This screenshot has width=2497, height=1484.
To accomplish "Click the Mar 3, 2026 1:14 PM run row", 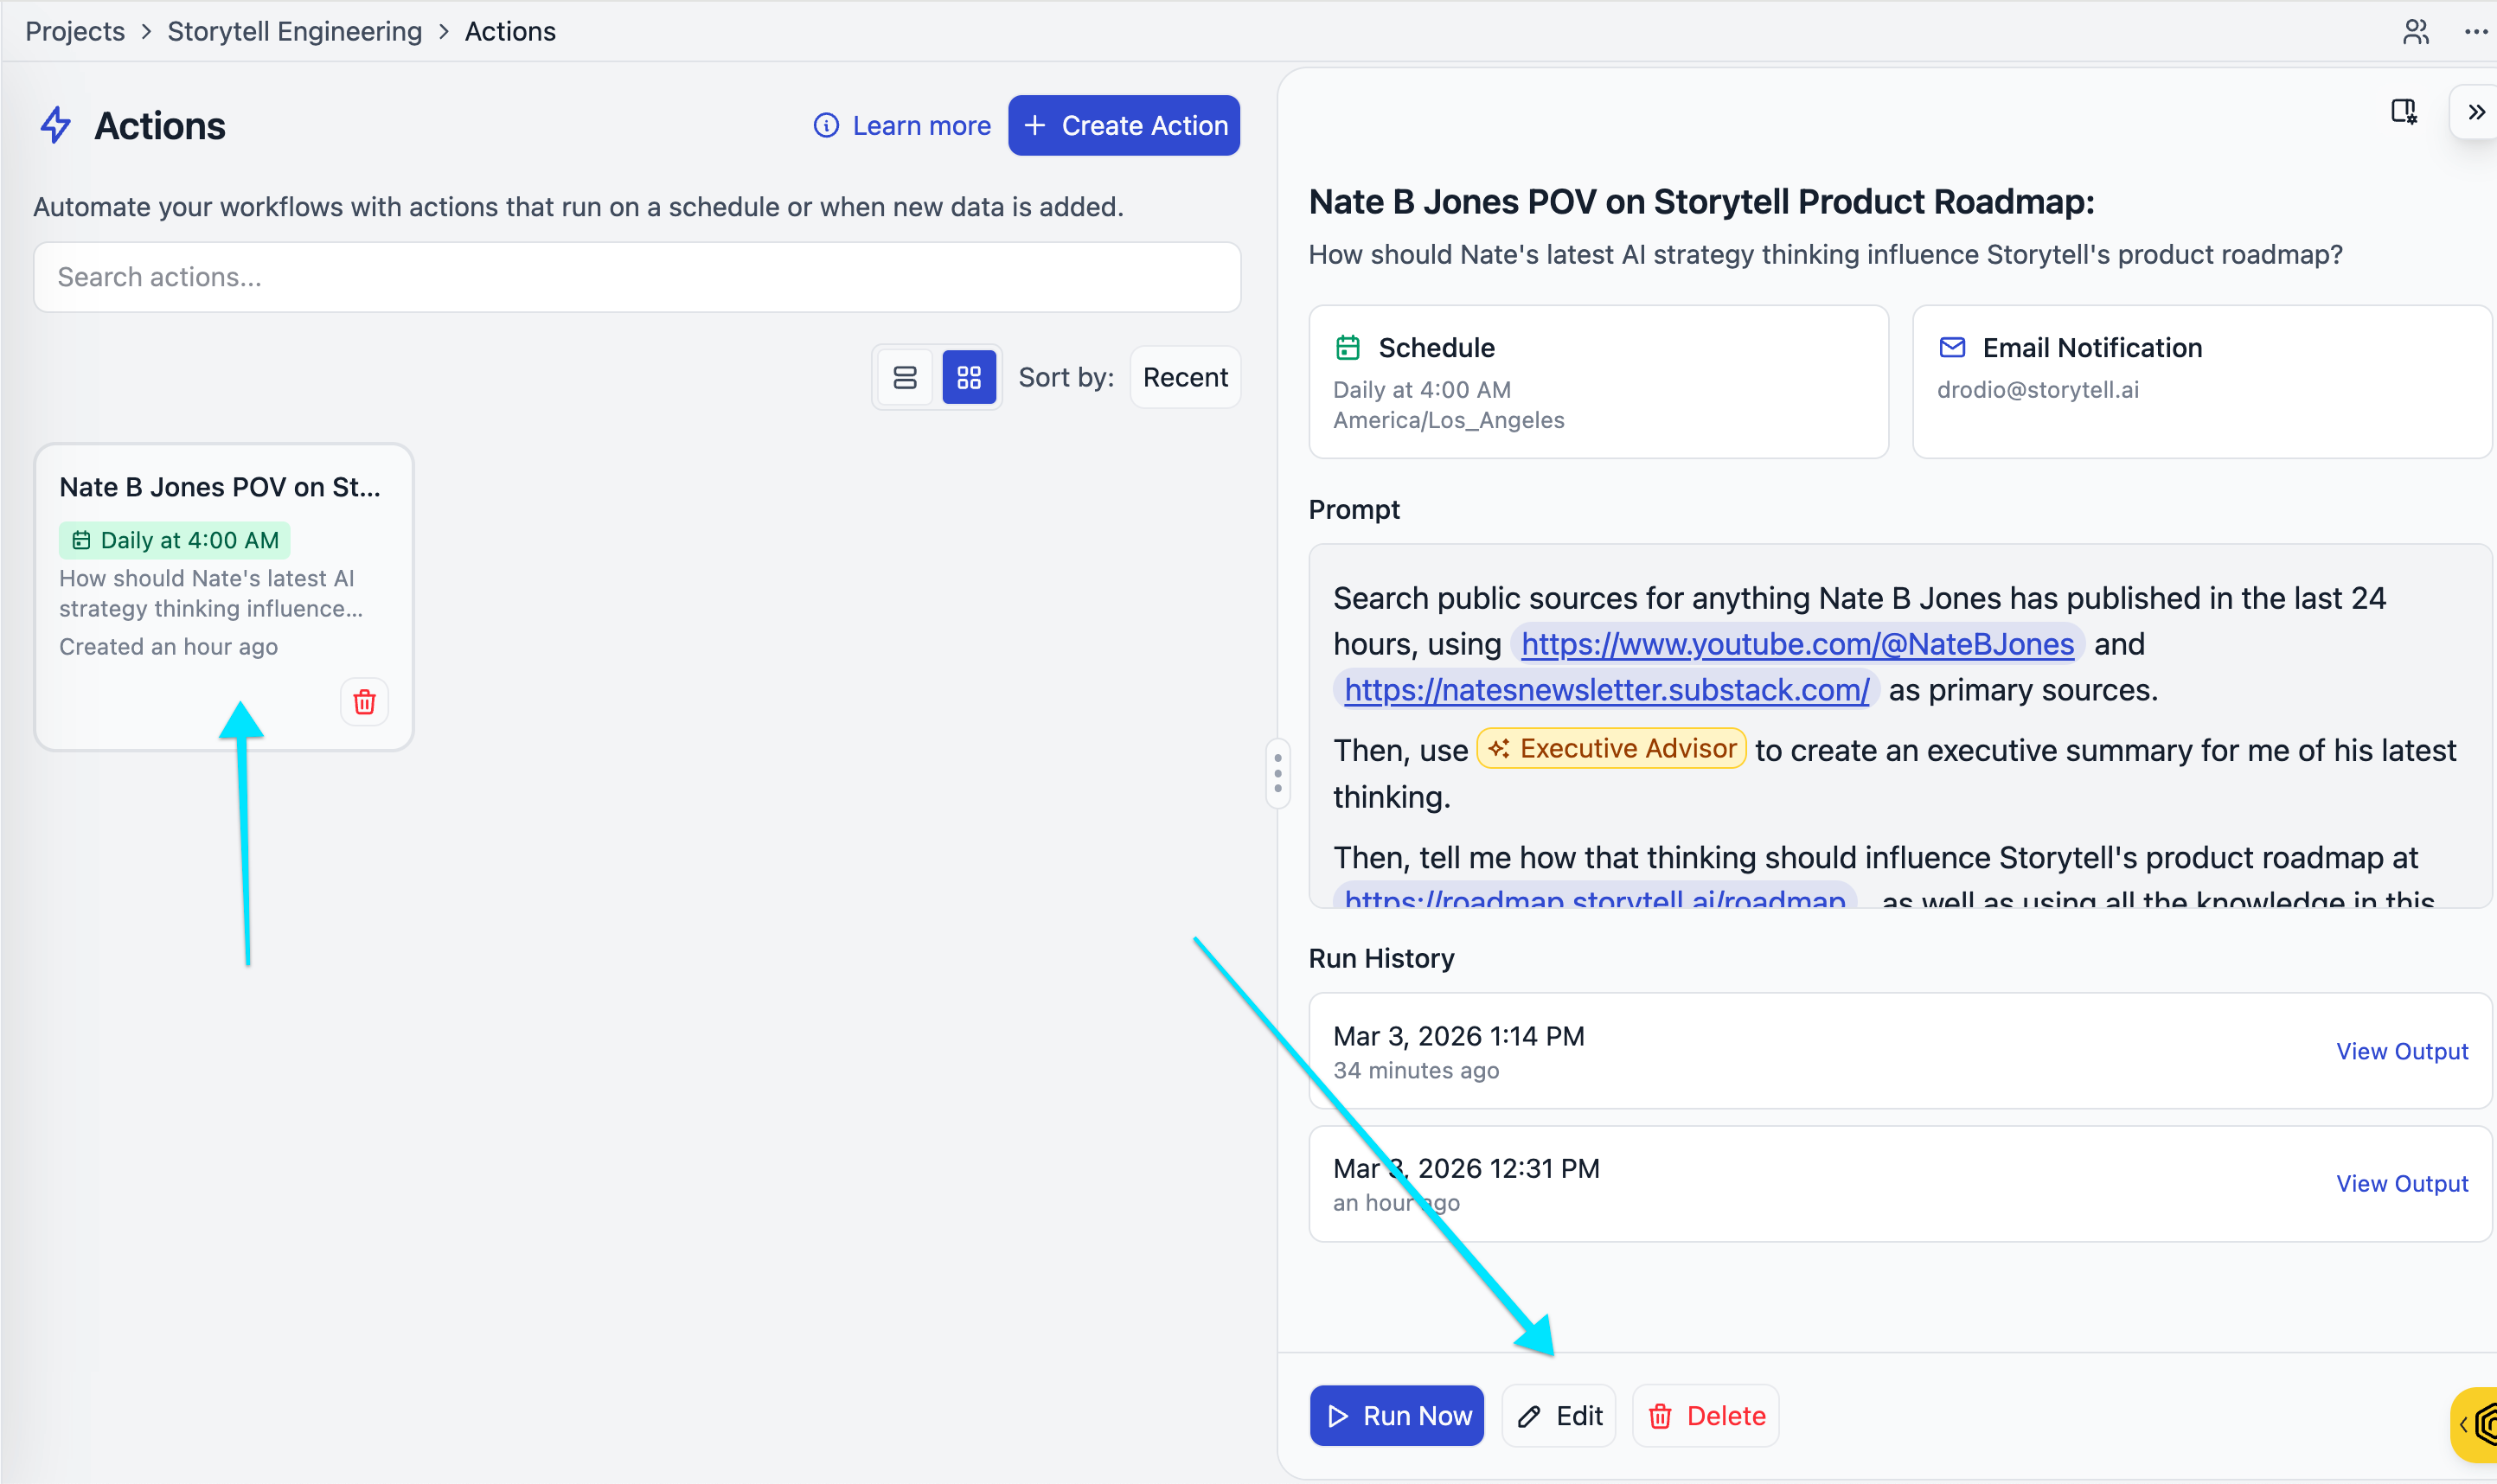I will 1900,1051.
